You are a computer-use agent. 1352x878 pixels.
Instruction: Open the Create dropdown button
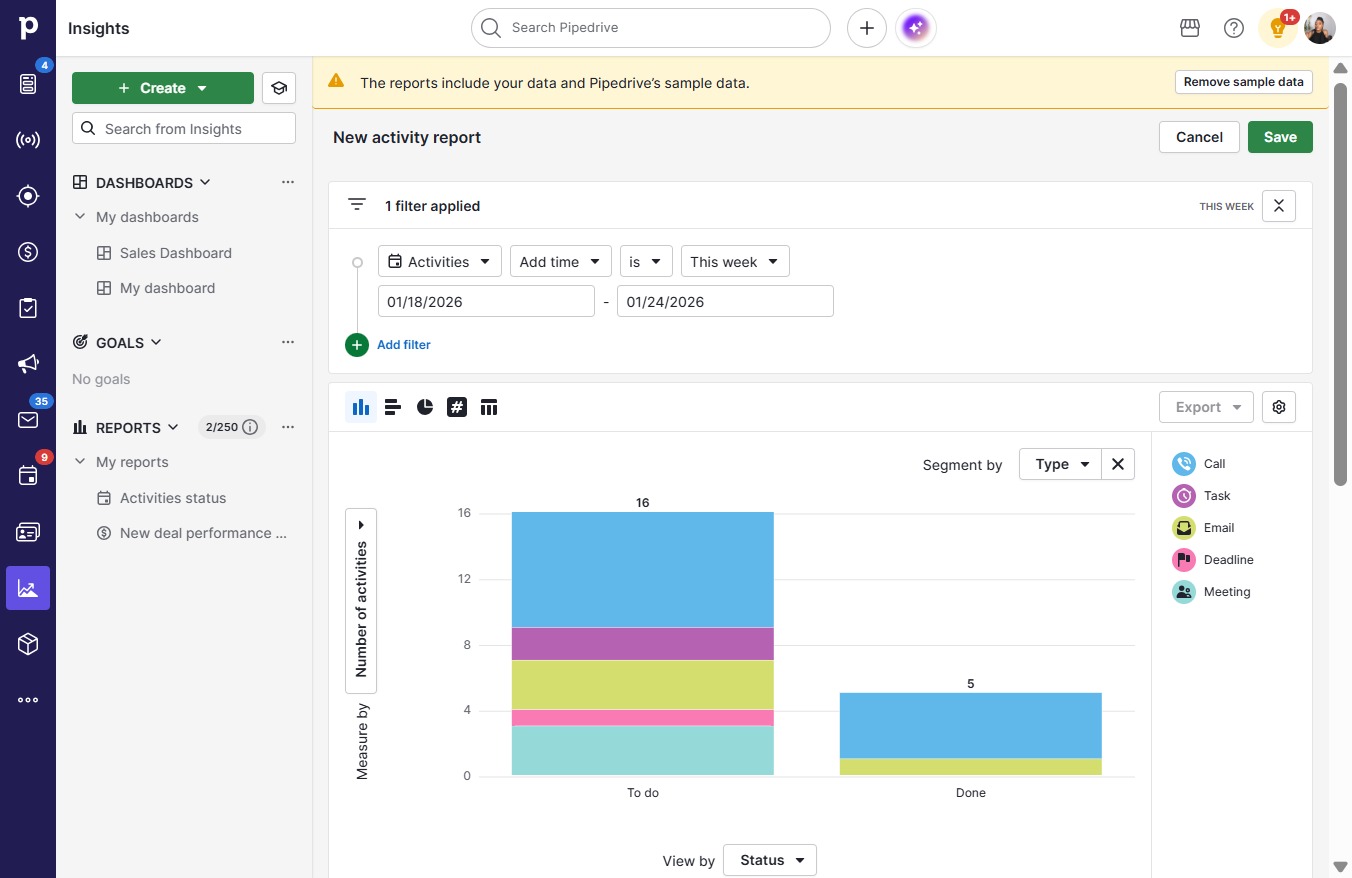tap(163, 88)
